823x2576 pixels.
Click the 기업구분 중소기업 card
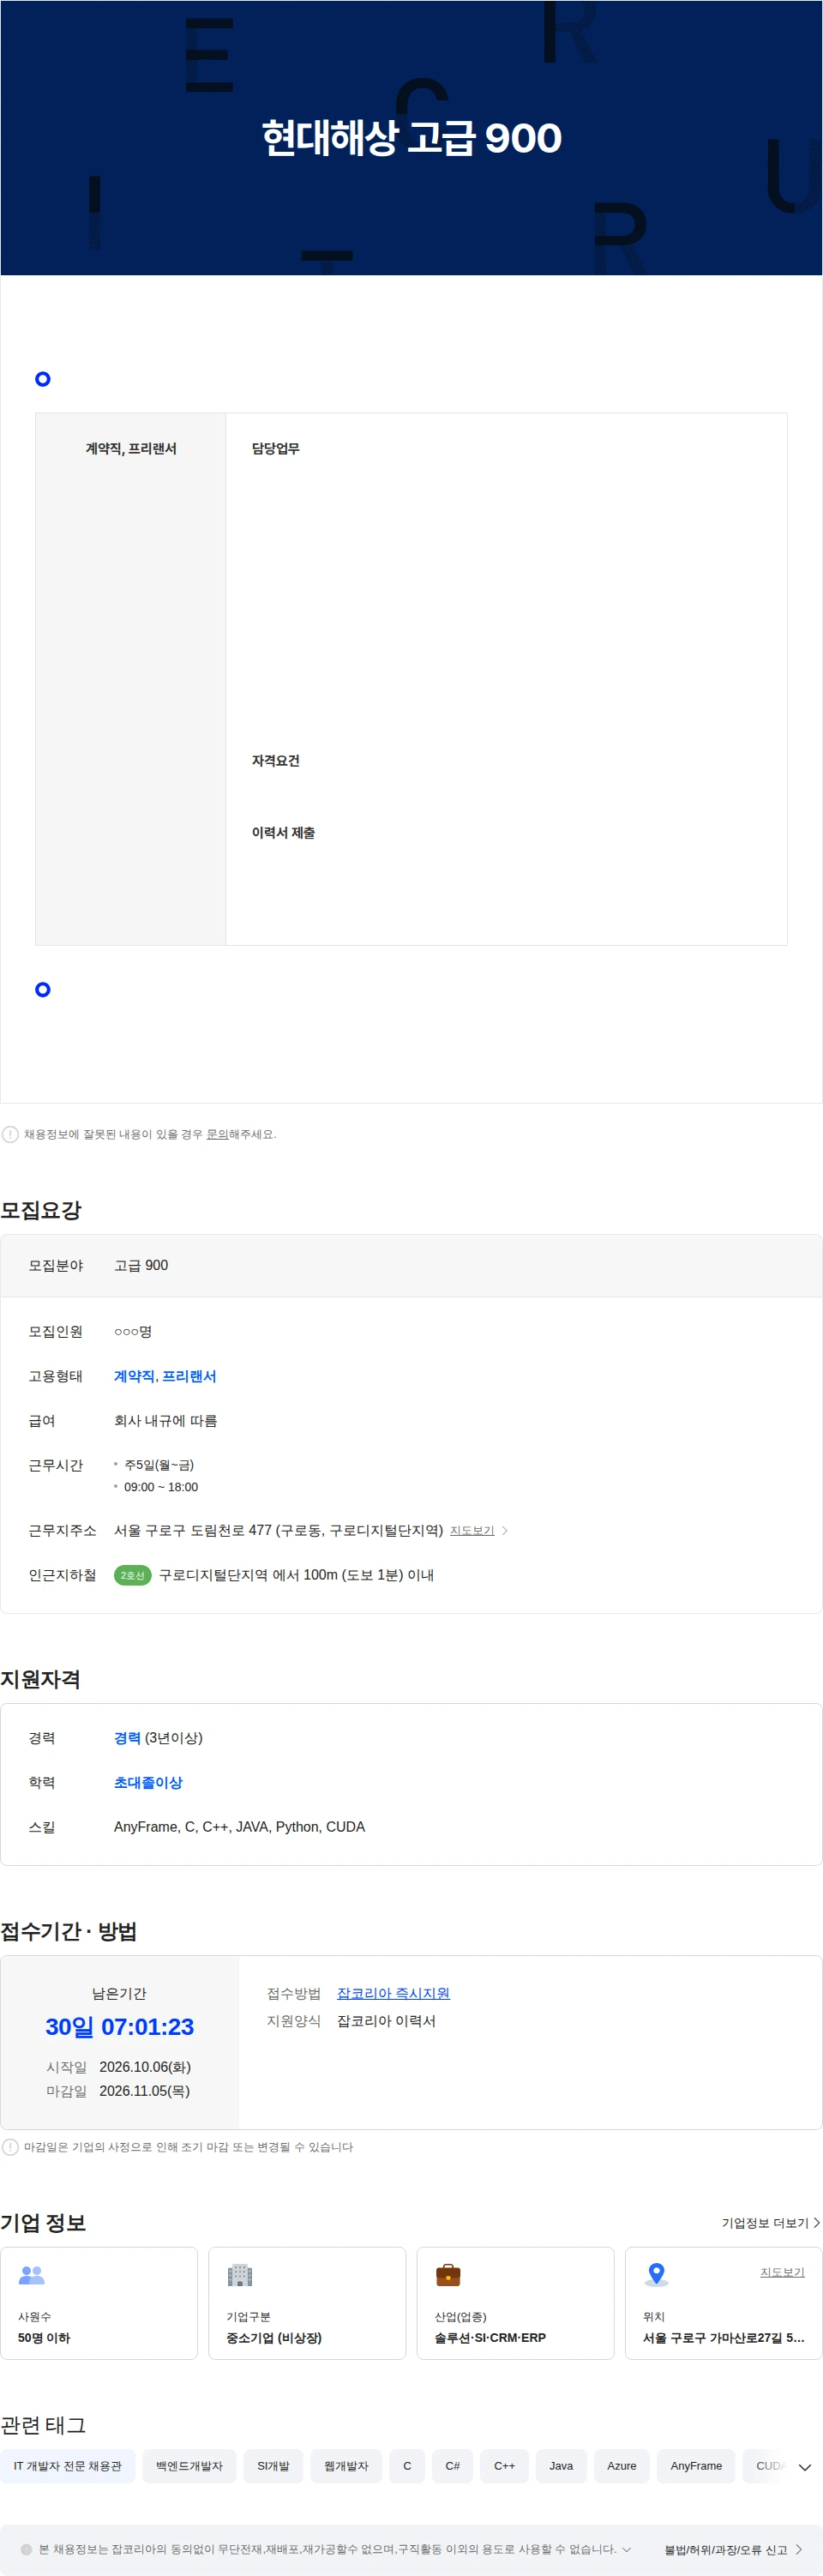[x=307, y=2303]
